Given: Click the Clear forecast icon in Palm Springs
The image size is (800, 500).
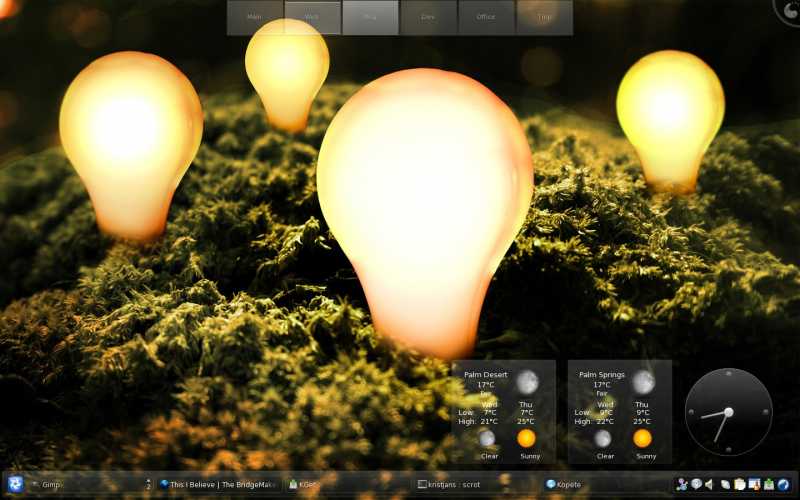Looking at the screenshot, I should click(603, 438).
